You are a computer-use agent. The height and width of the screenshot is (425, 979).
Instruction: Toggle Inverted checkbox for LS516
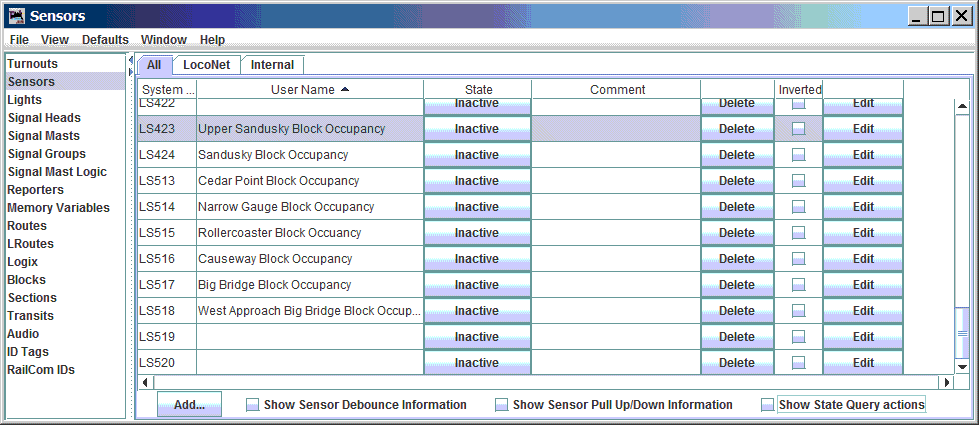click(x=799, y=259)
